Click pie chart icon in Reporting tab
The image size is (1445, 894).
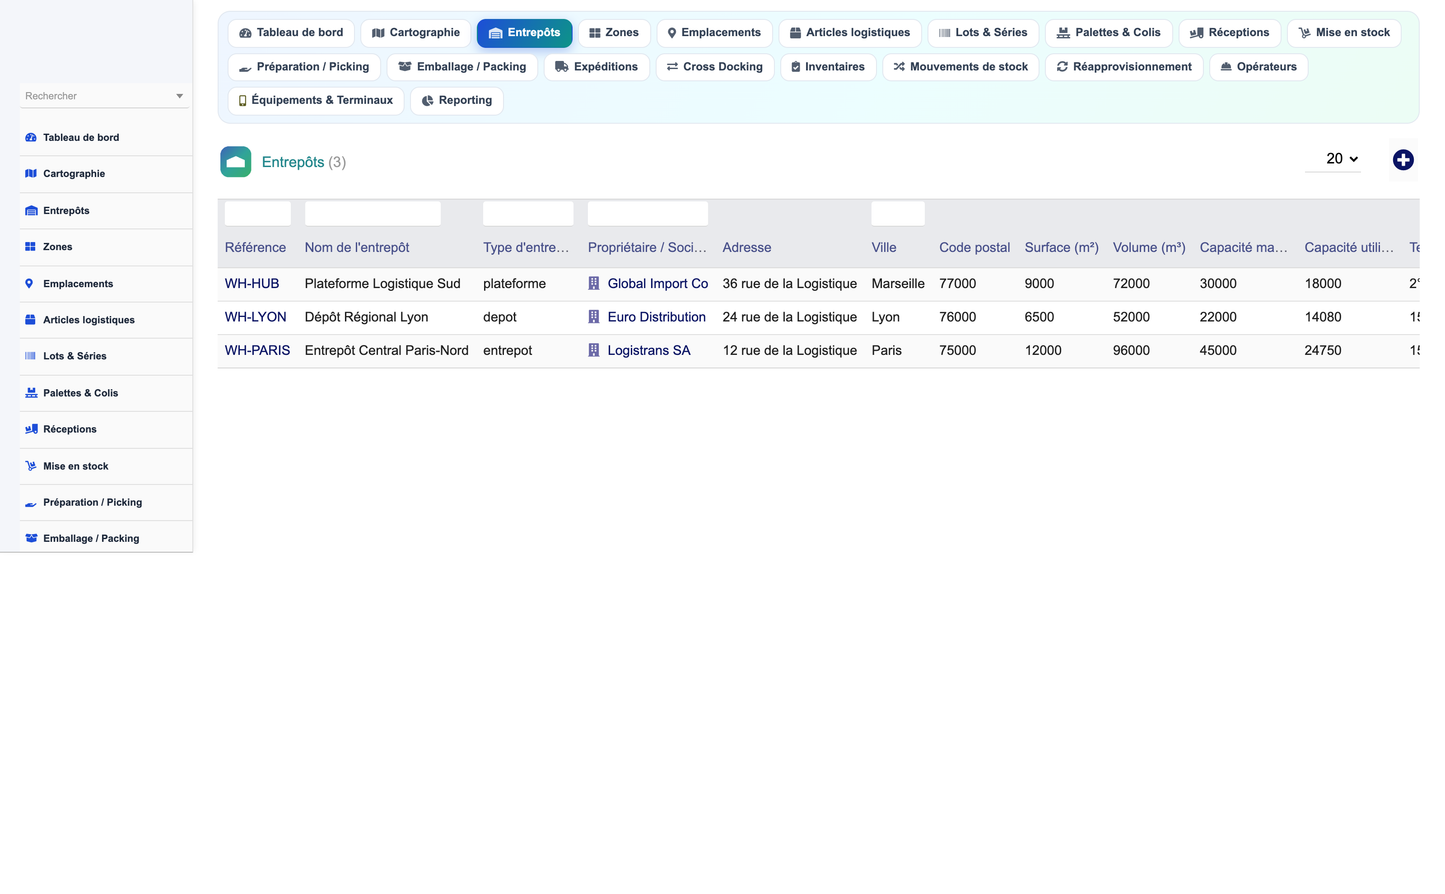tap(427, 101)
